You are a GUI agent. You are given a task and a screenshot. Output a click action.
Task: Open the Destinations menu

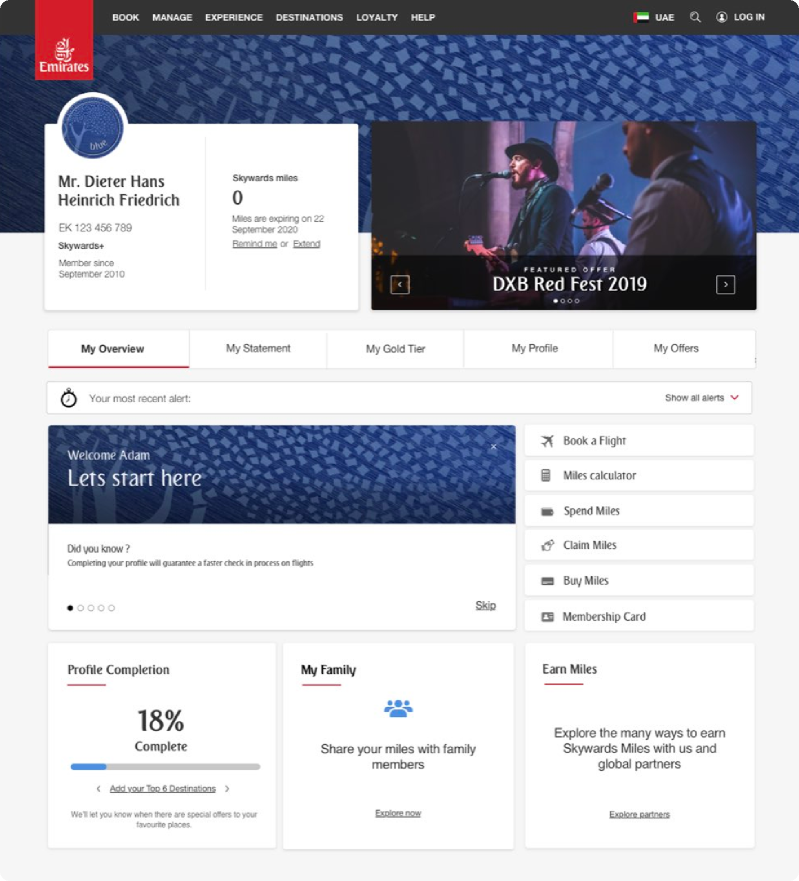click(309, 17)
